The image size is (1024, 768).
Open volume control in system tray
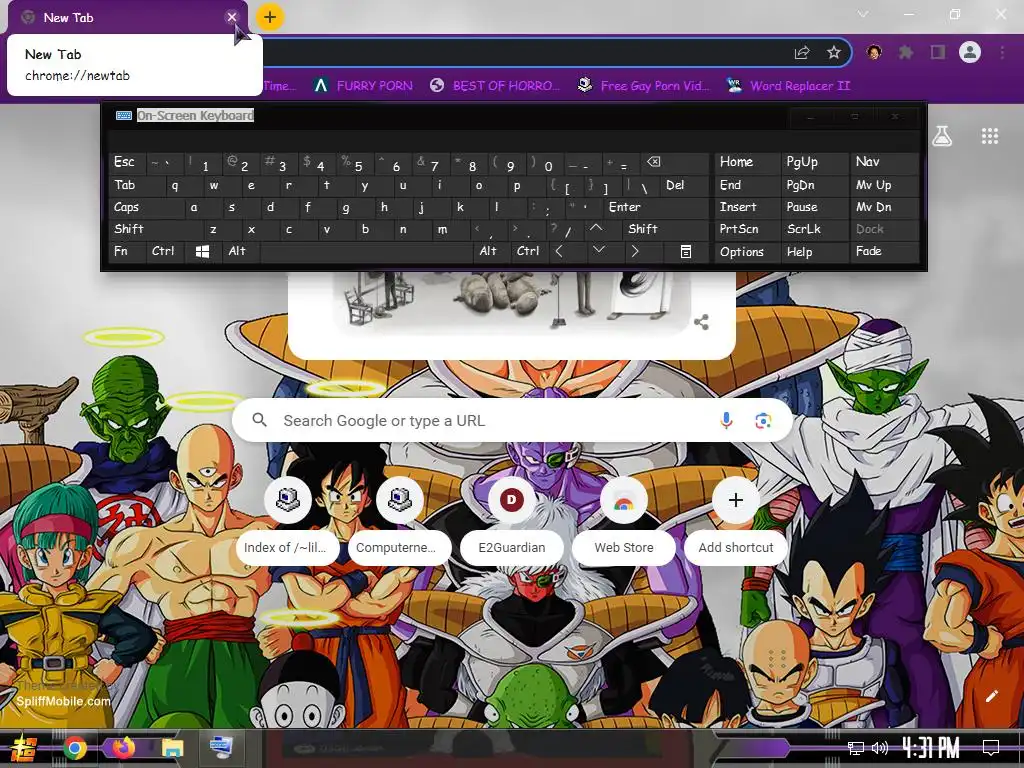[880, 748]
